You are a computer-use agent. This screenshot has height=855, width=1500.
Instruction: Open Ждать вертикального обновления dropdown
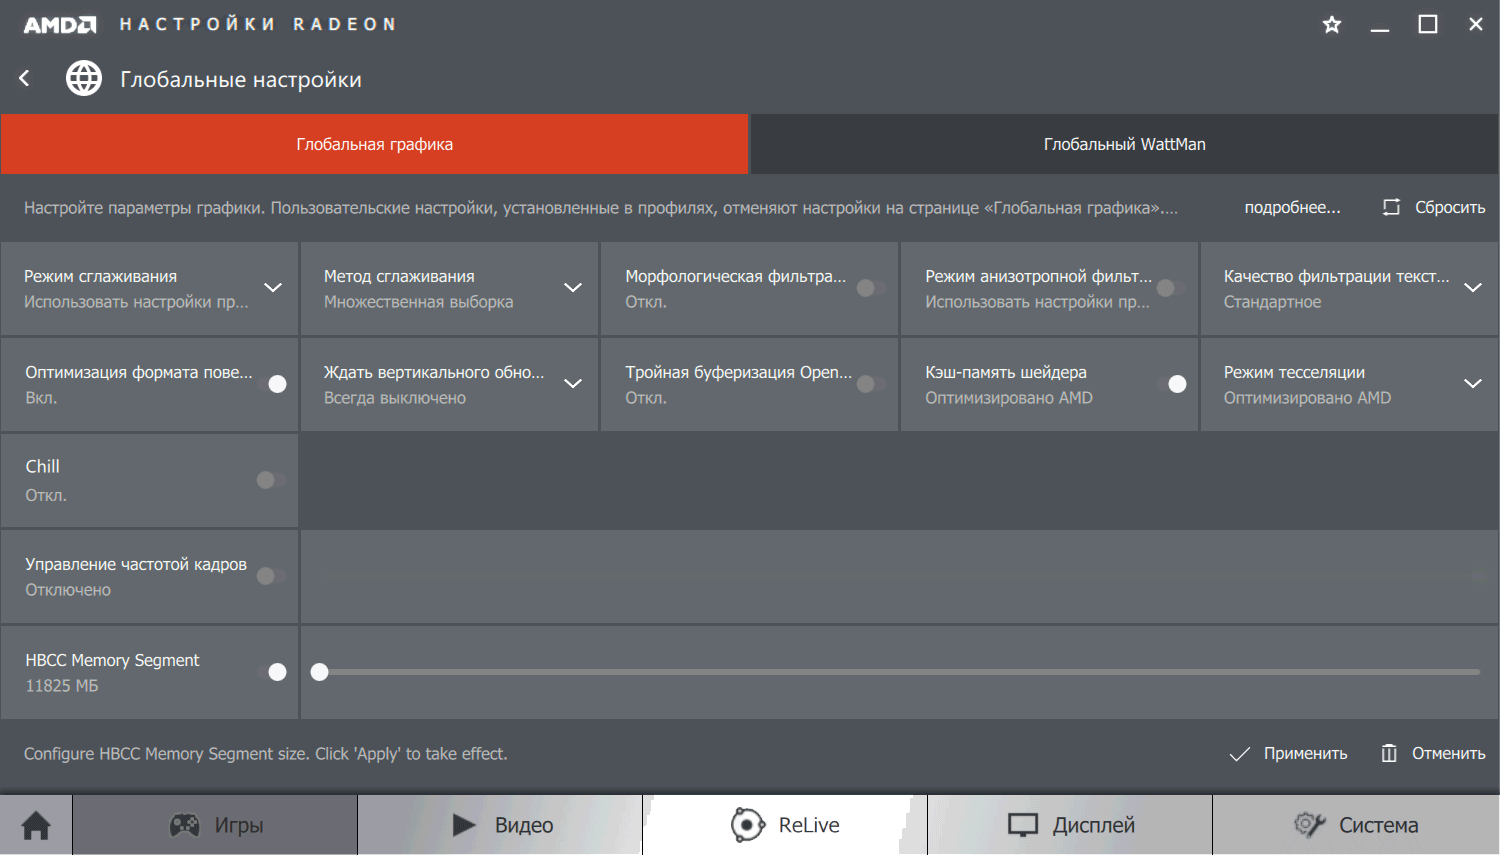pos(573,384)
